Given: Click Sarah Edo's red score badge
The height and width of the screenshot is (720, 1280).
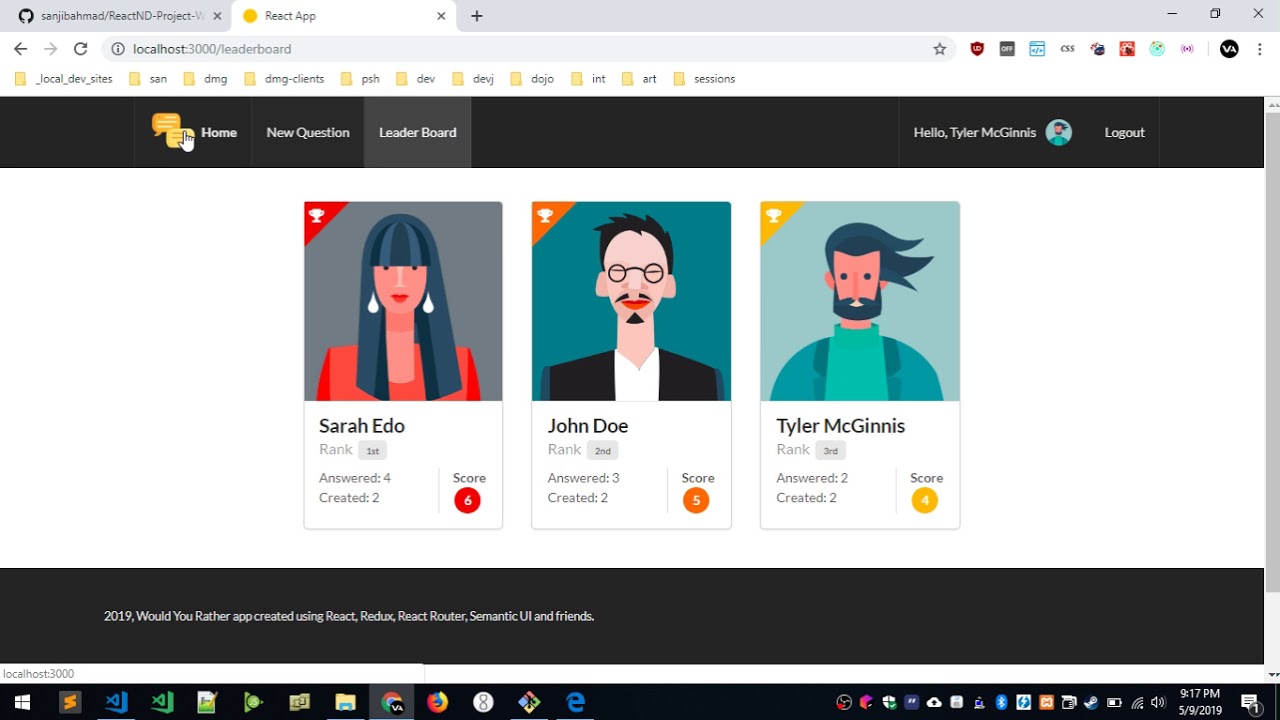Looking at the screenshot, I should point(467,500).
